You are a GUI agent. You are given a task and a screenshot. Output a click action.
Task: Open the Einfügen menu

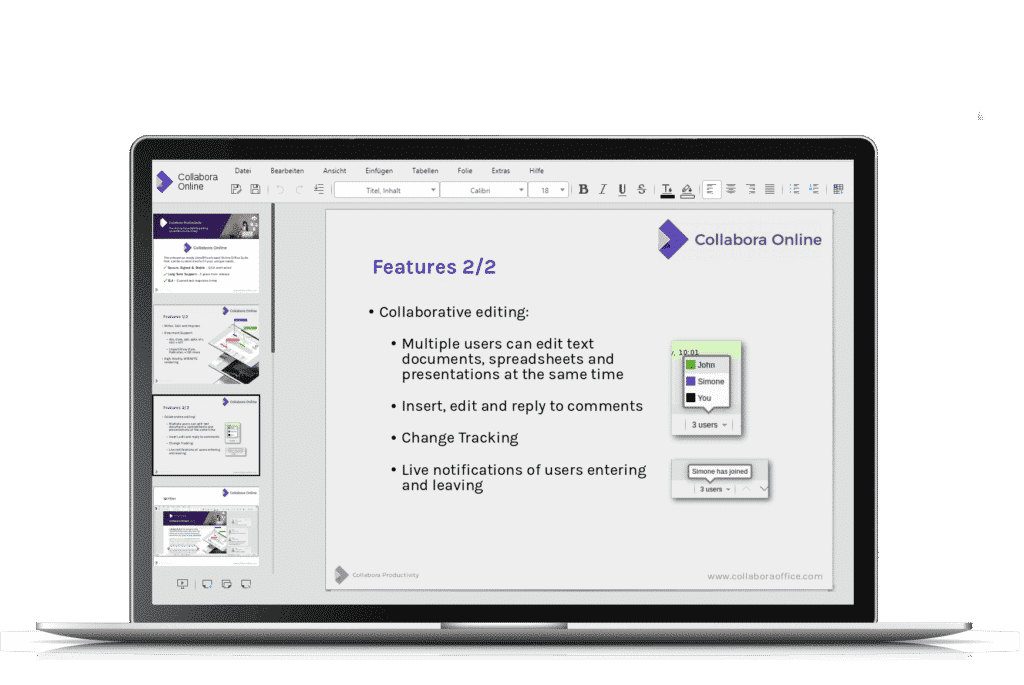pyautogui.click(x=379, y=171)
